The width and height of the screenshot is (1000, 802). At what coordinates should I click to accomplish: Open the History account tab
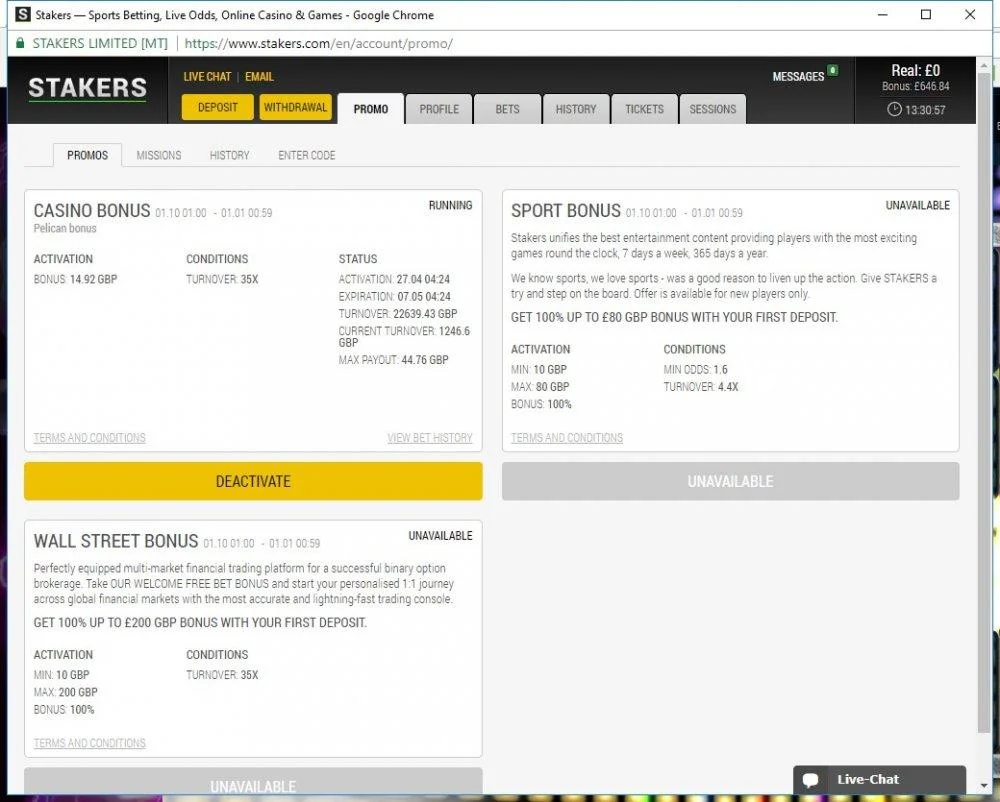pyautogui.click(x=576, y=109)
